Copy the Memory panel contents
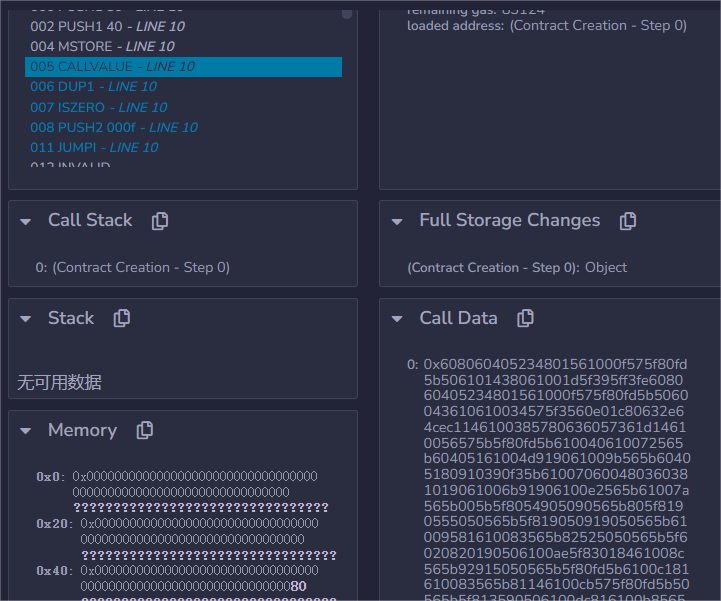The height and width of the screenshot is (601, 721). click(145, 430)
